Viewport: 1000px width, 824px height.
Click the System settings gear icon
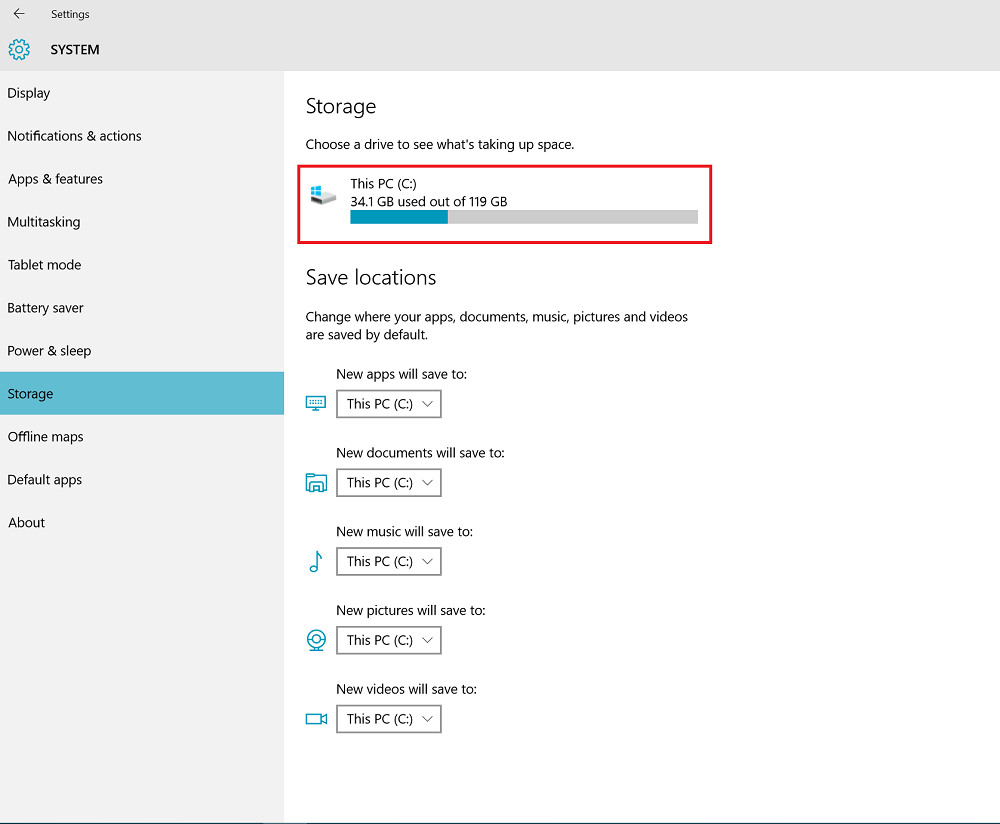point(19,50)
